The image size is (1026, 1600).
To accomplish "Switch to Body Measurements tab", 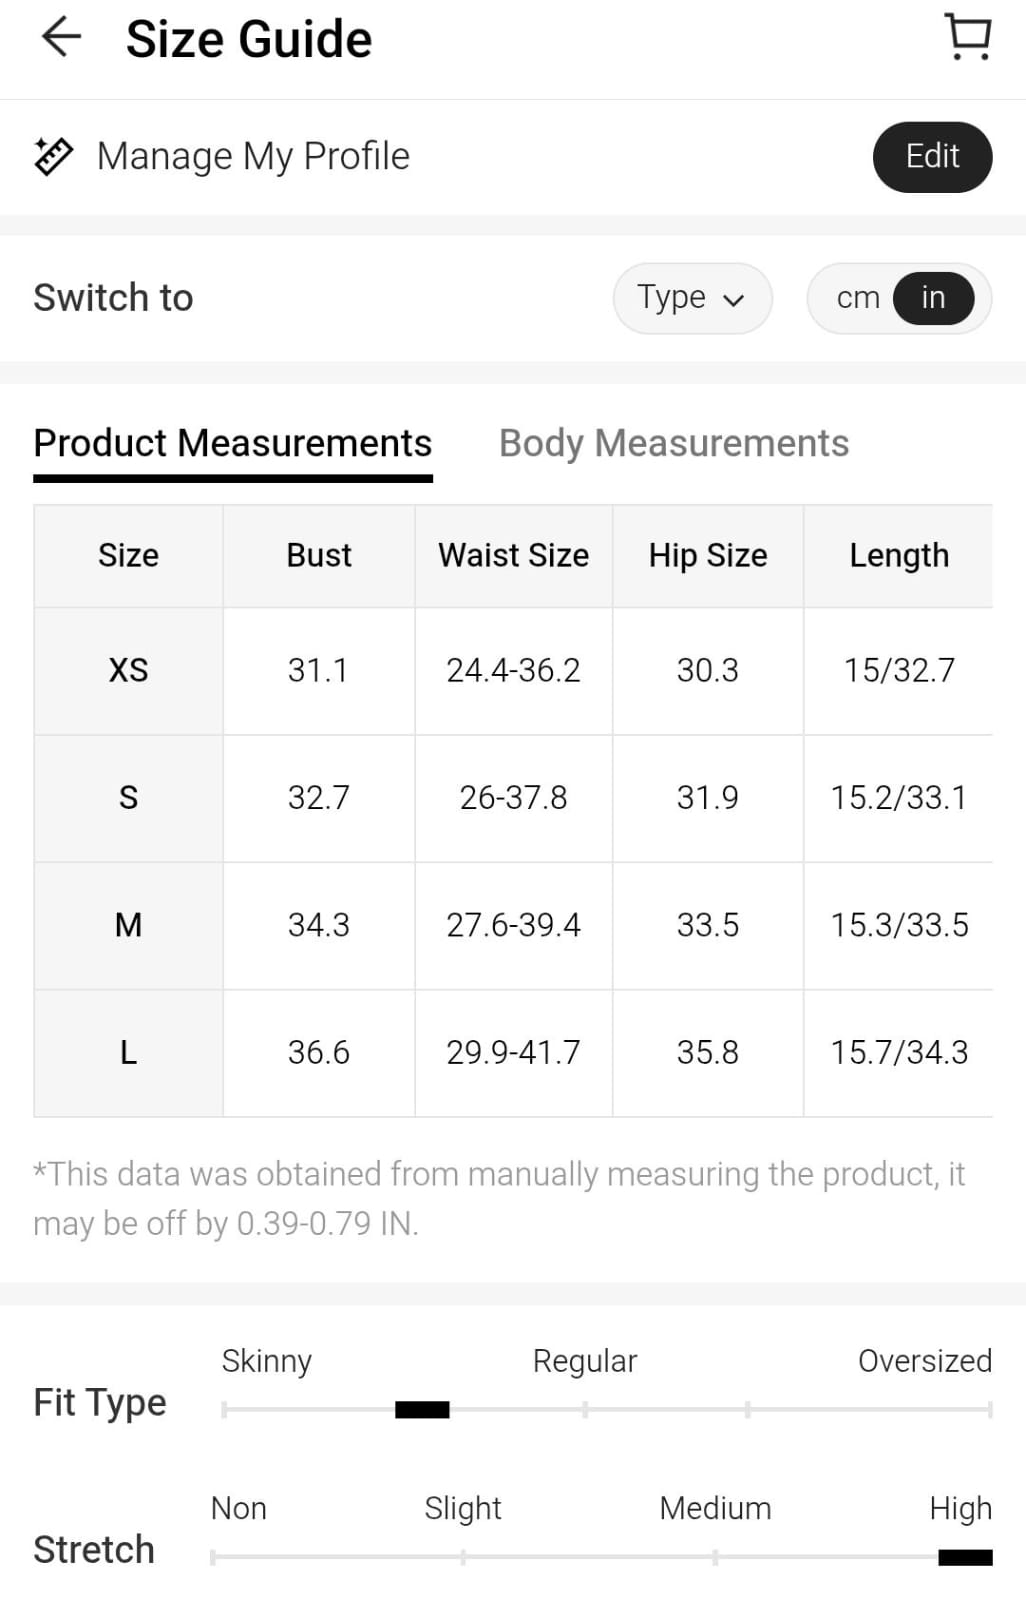I will (x=674, y=443).
